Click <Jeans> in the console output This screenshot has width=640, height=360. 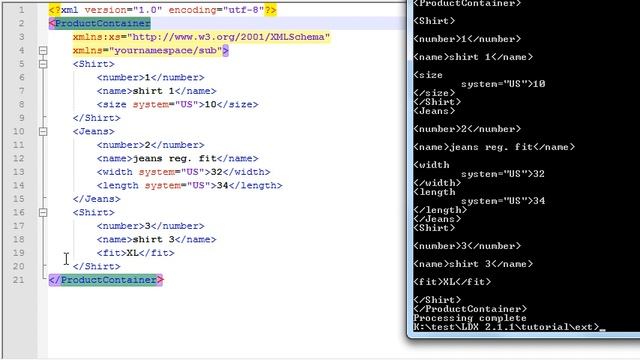click(x=434, y=111)
